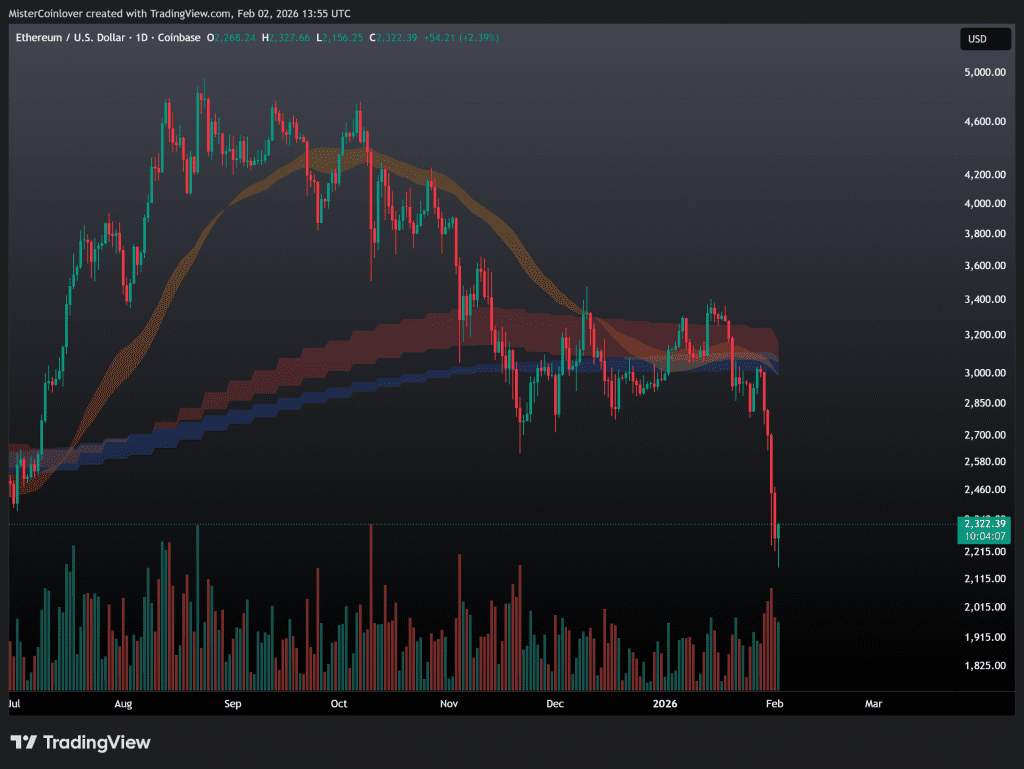
Task: Select the Coinbase exchange label in the legend
Action: point(180,37)
